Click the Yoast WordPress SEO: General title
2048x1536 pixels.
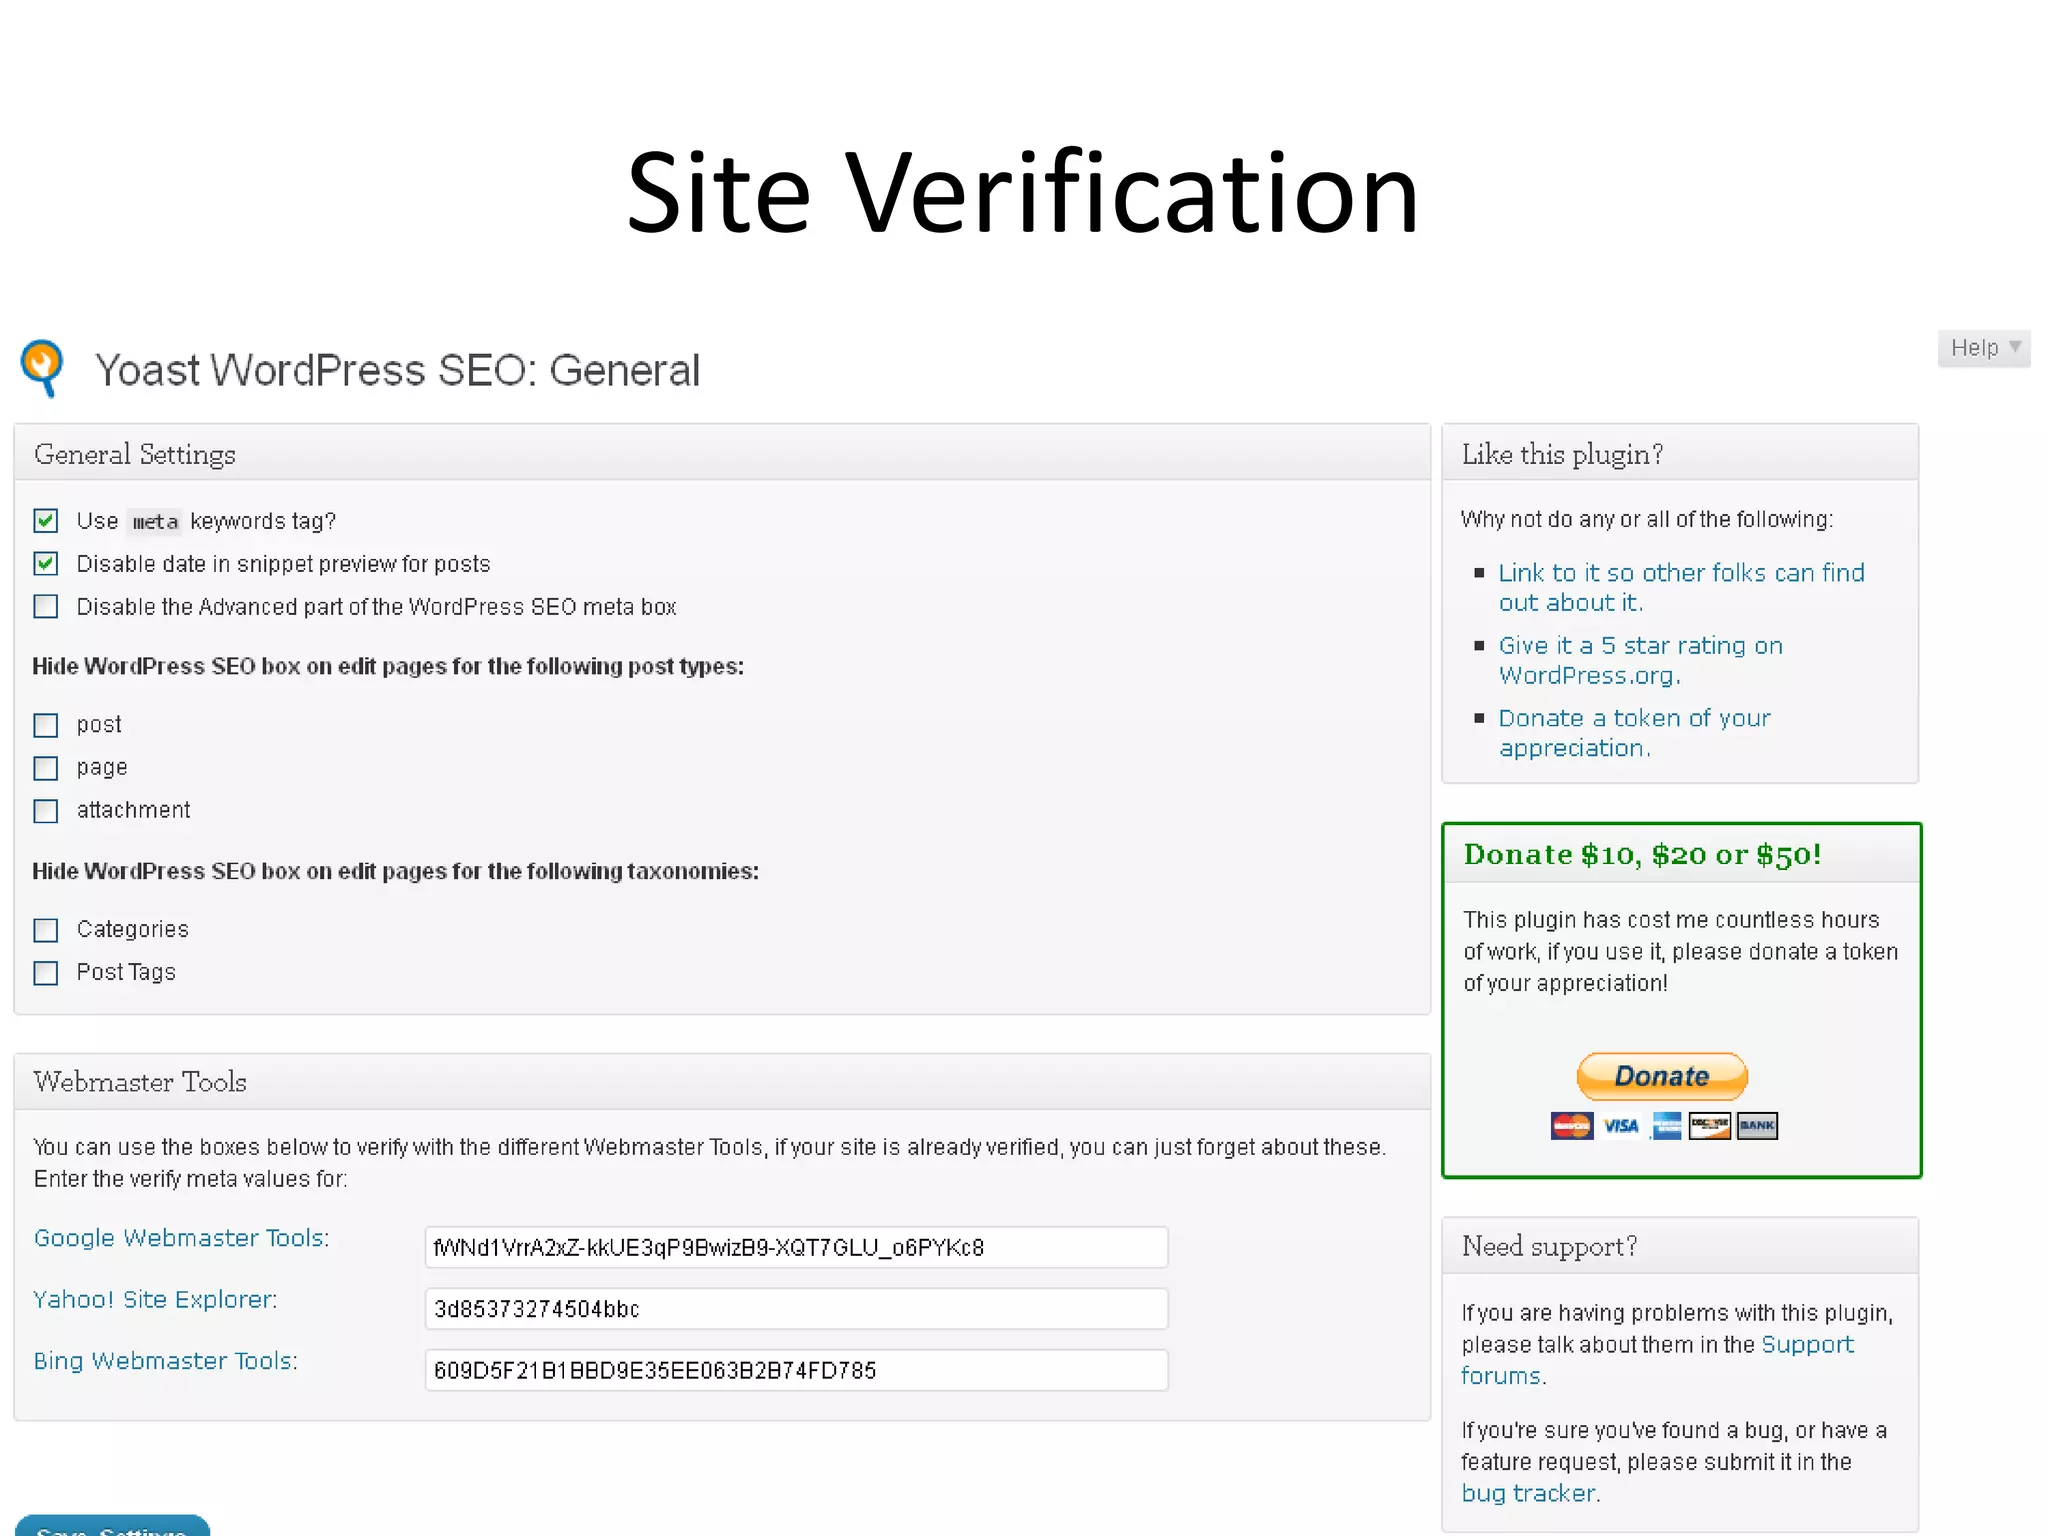pos(397,370)
